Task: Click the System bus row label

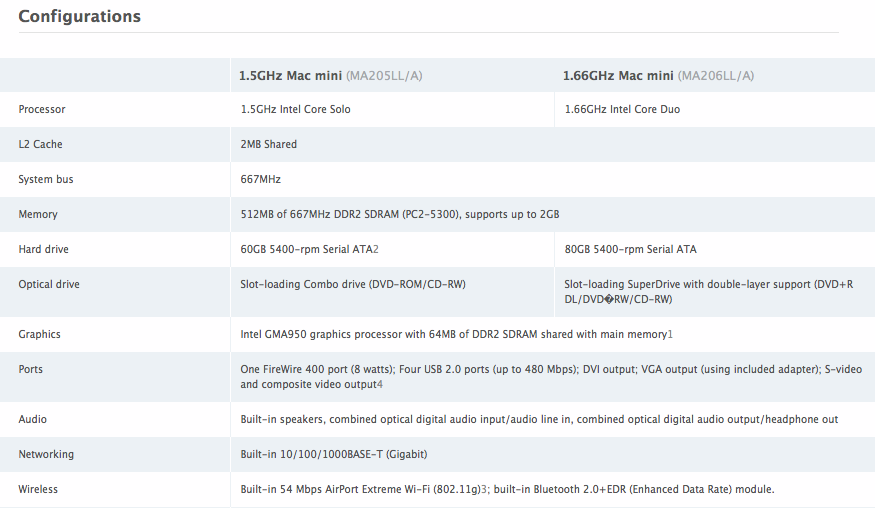Action: coord(46,179)
